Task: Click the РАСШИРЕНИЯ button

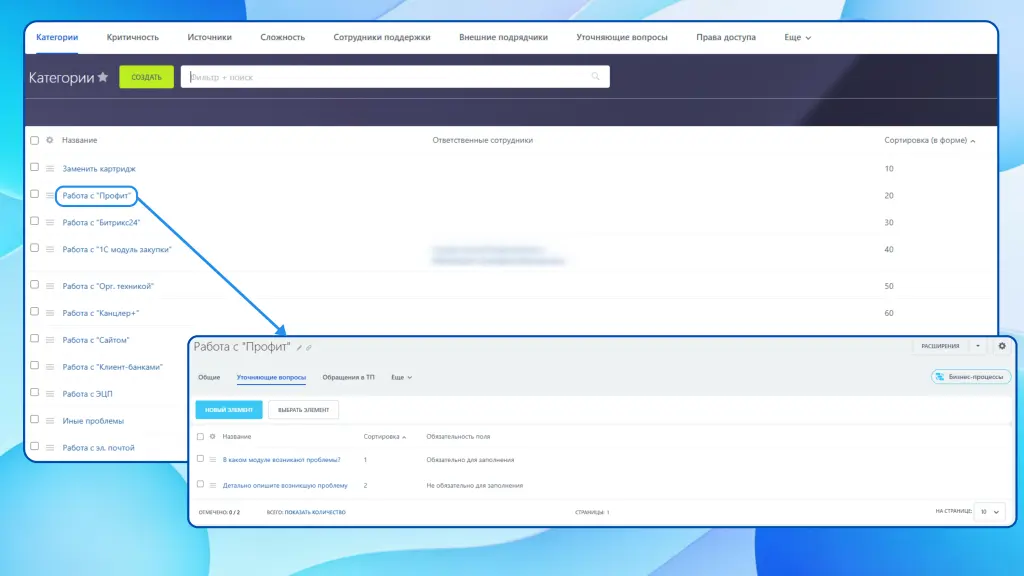Action: click(x=940, y=346)
